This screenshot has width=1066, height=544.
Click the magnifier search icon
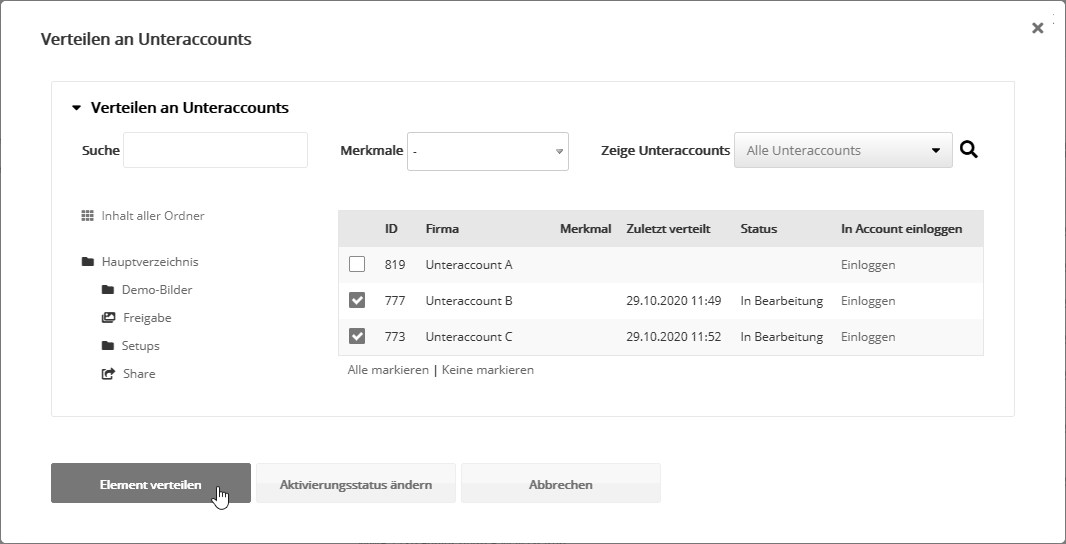click(968, 150)
